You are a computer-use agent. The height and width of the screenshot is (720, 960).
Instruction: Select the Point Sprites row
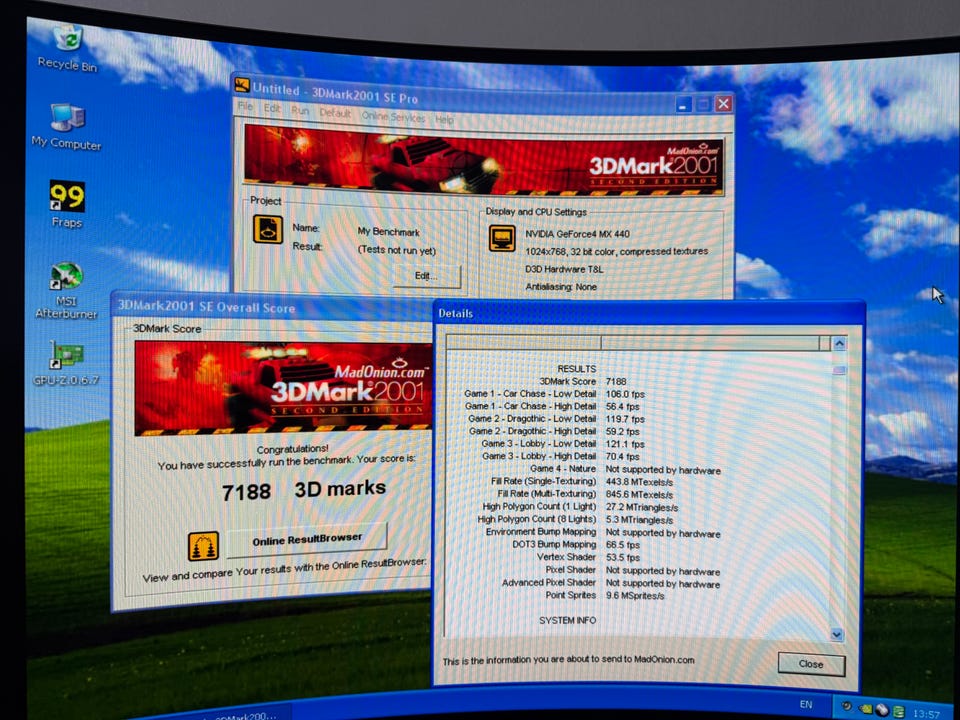tap(605, 595)
